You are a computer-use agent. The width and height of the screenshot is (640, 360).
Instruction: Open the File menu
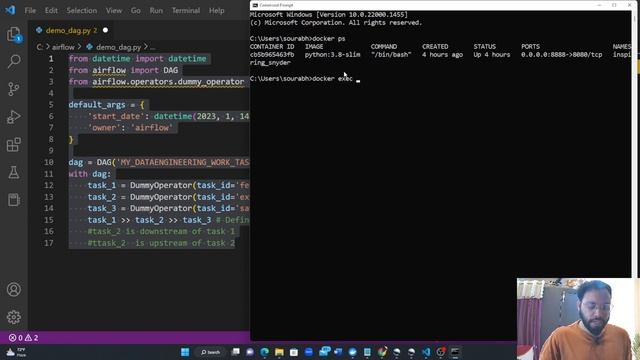tap(30, 11)
